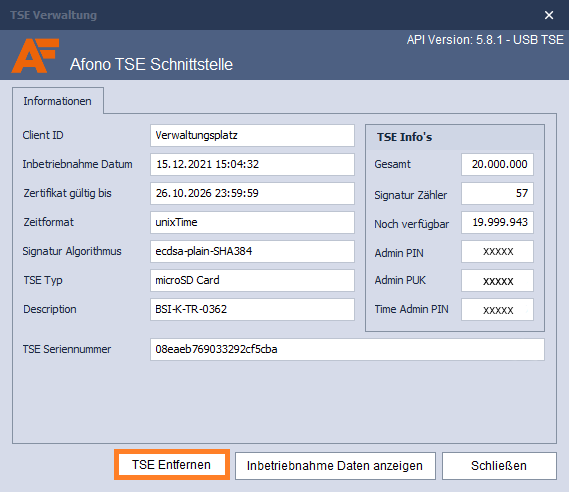Select the Inbetriebnahme Datum field
Image resolution: width=569 pixels, height=492 pixels.
252,164
